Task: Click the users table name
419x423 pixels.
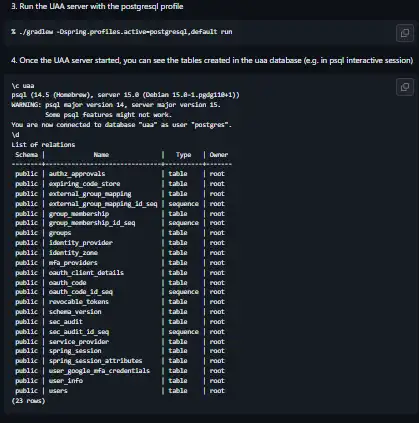Action: (58, 391)
